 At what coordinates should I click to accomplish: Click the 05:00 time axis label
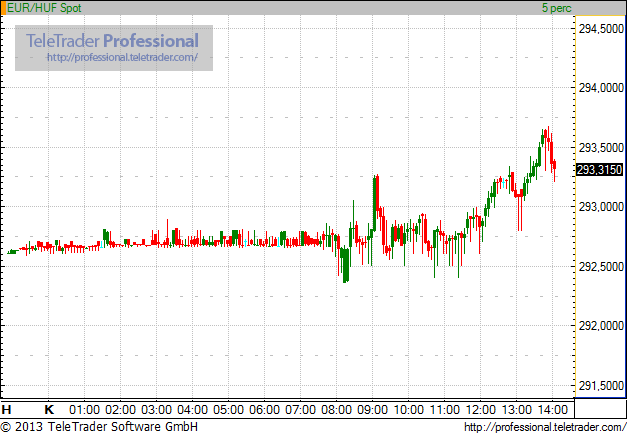[228, 410]
